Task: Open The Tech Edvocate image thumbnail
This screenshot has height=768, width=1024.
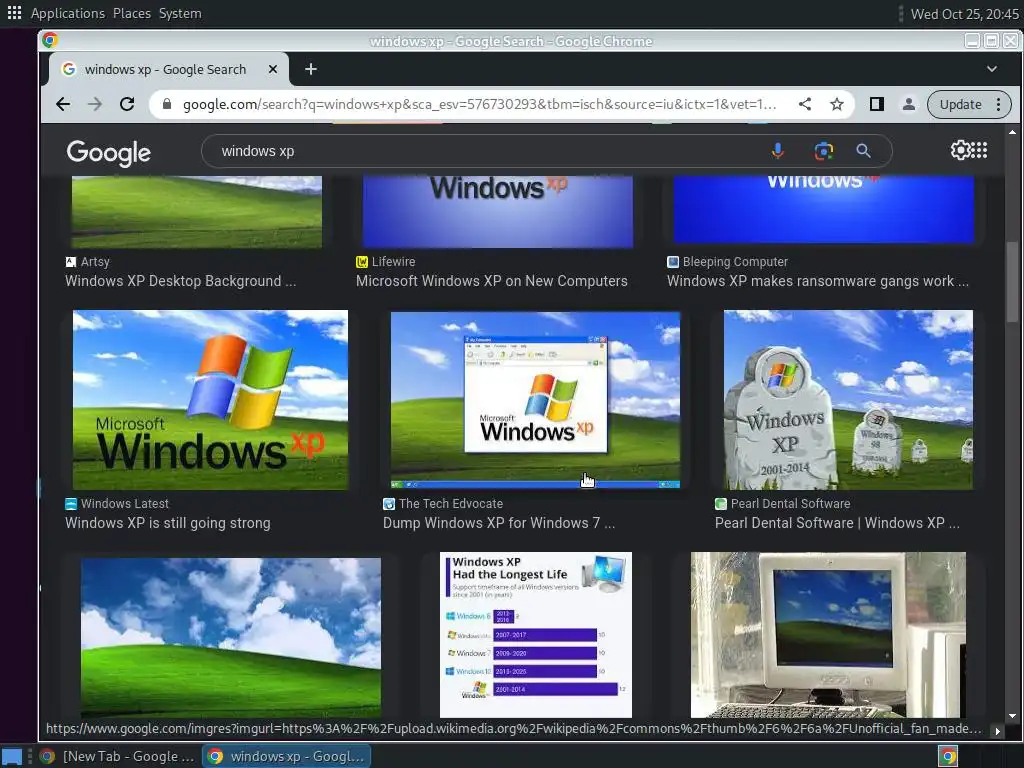Action: click(535, 400)
